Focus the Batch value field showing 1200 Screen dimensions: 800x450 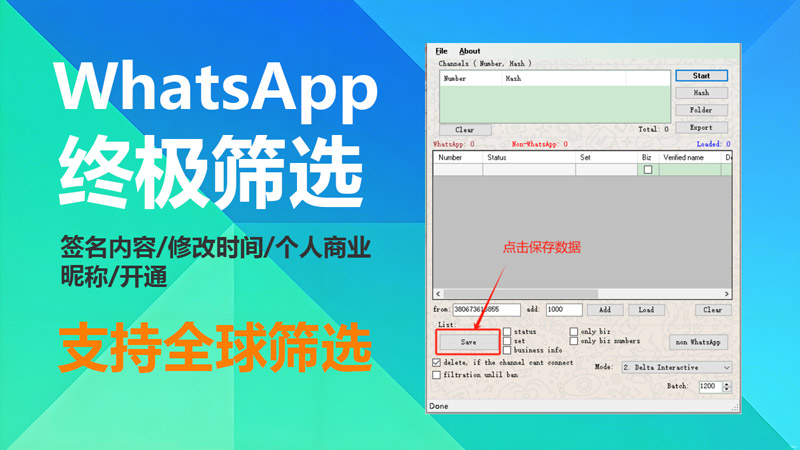pos(711,386)
